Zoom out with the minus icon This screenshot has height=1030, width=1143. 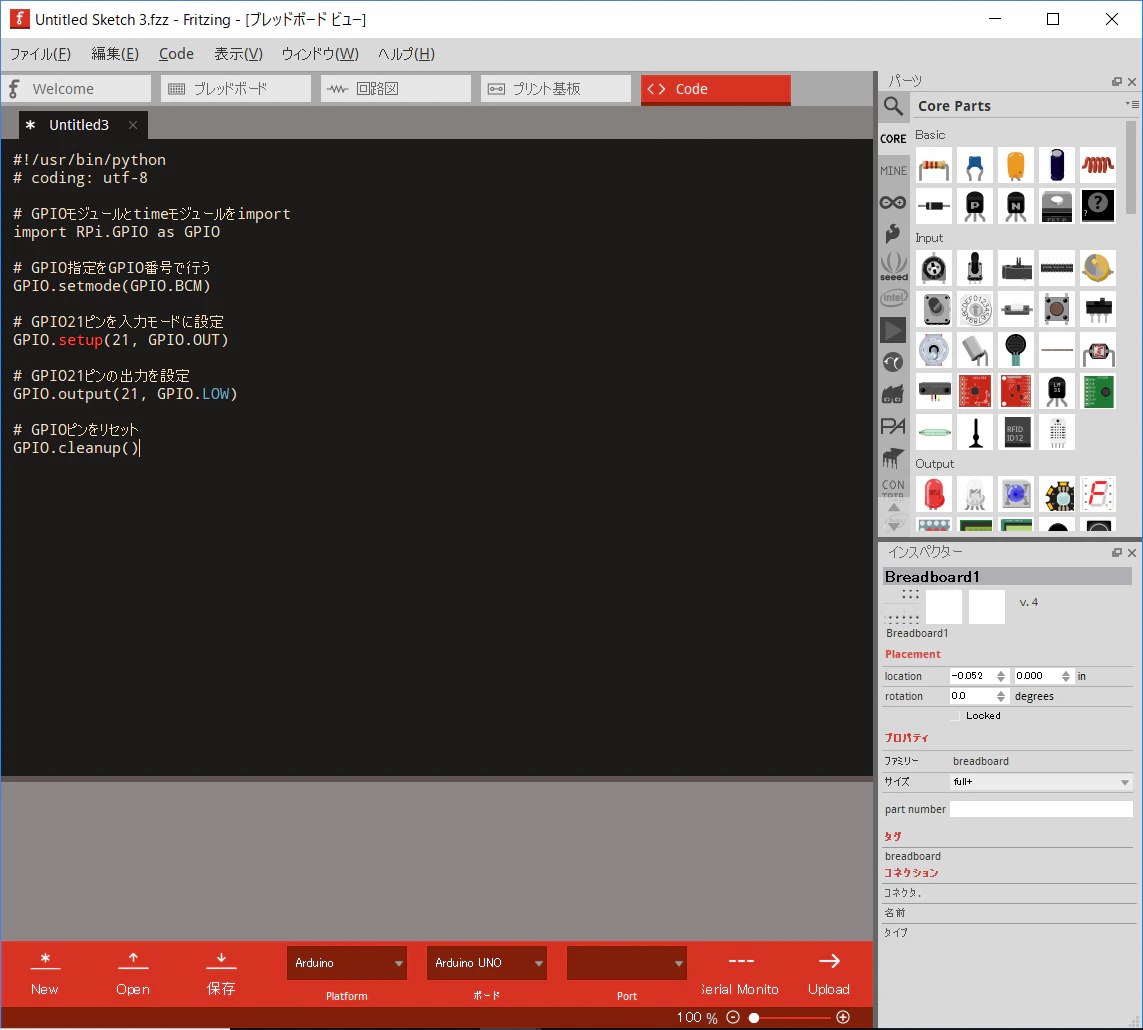tap(733, 1017)
